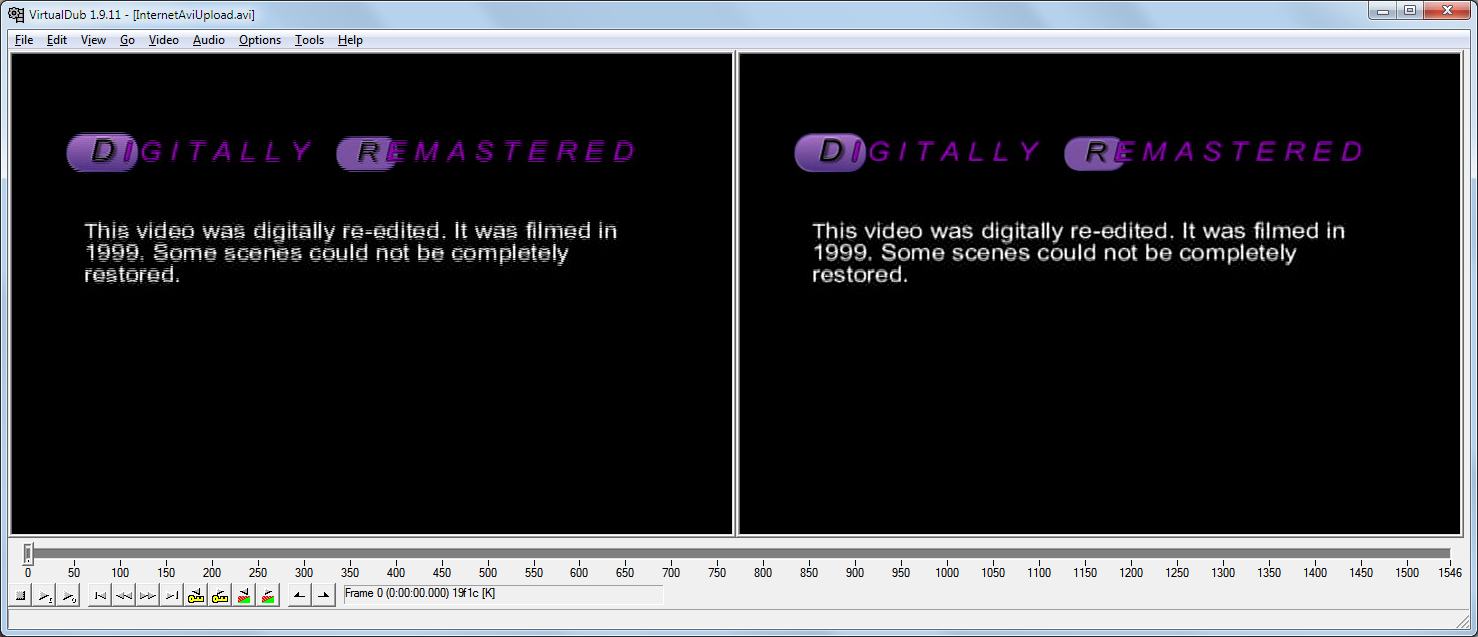This screenshot has height=637, width=1478.
Task: Jump to the end of the video
Action: point(172,595)
